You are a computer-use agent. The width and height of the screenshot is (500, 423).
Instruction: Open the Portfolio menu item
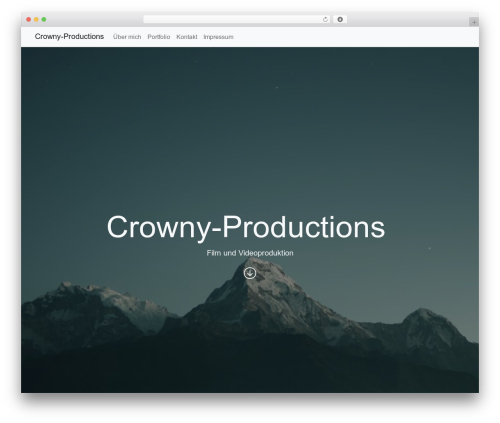(159, 37)
